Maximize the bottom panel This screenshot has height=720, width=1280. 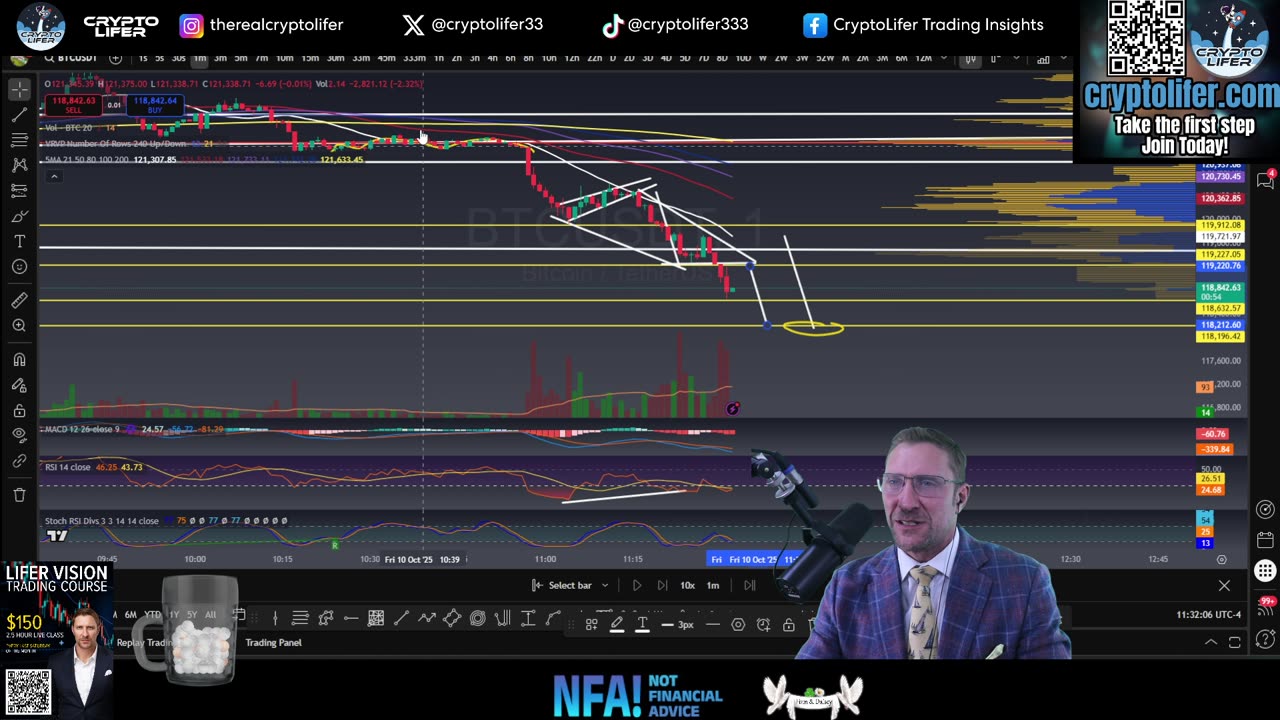coord(1235,642)
